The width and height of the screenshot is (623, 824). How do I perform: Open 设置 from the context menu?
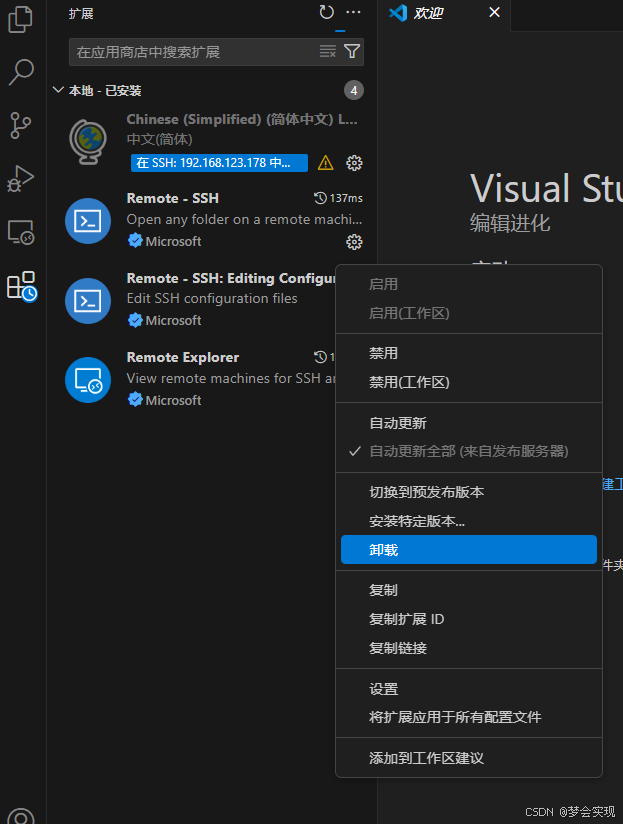(x=469, y=689)
